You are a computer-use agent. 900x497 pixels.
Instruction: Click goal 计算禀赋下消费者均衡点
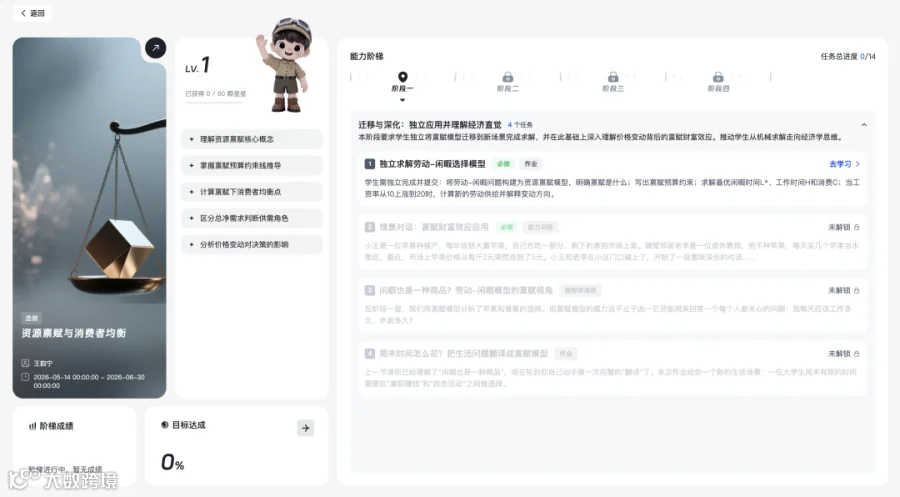251,192
